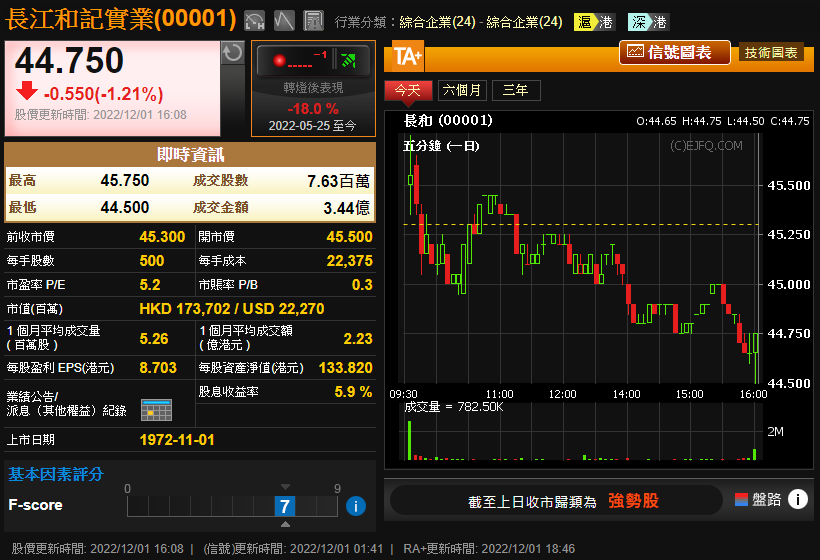Click the 轉燈後表現 -18.0 % figure

pos(313,109)
